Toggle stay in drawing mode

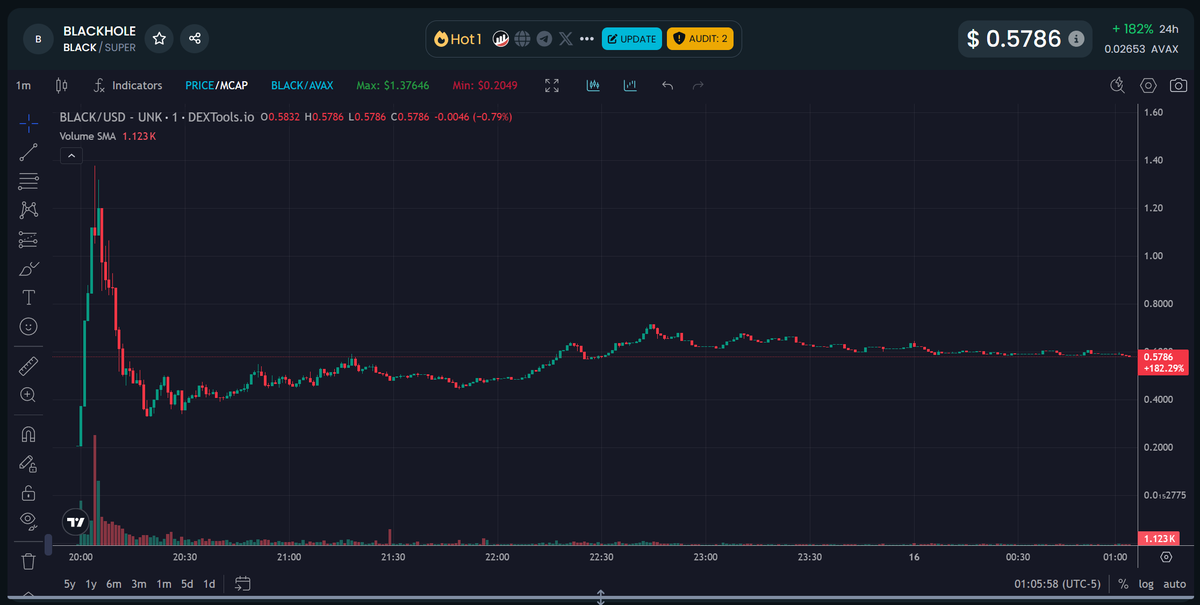coord(29,463)
